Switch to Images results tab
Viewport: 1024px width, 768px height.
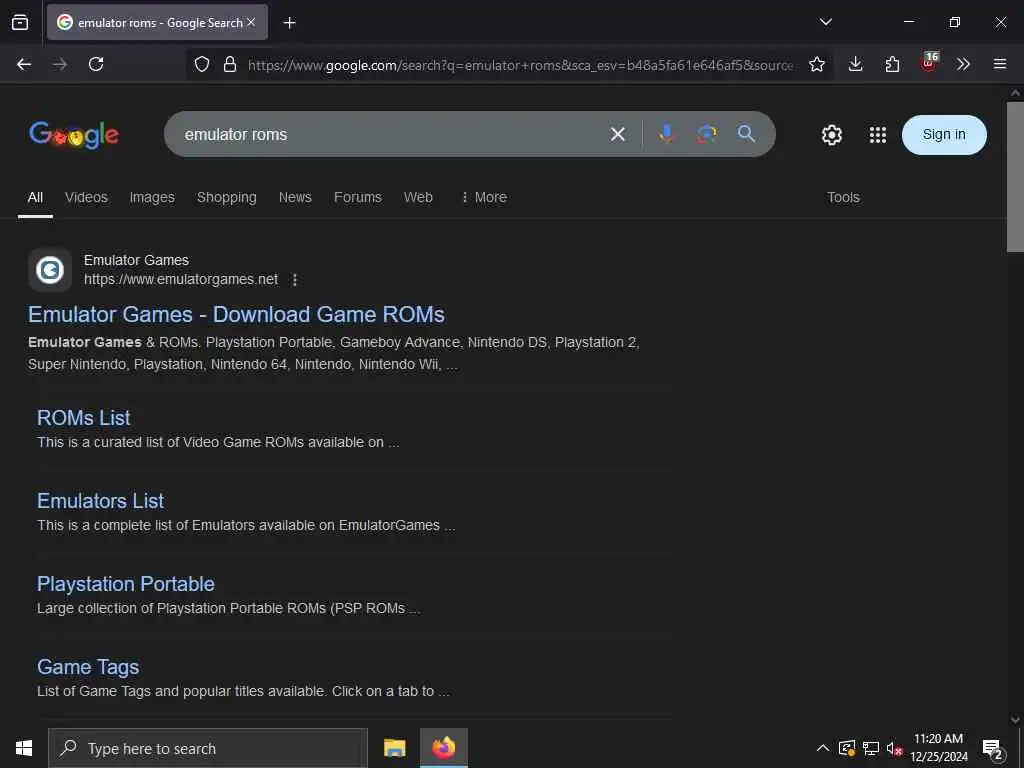(152, 197)
